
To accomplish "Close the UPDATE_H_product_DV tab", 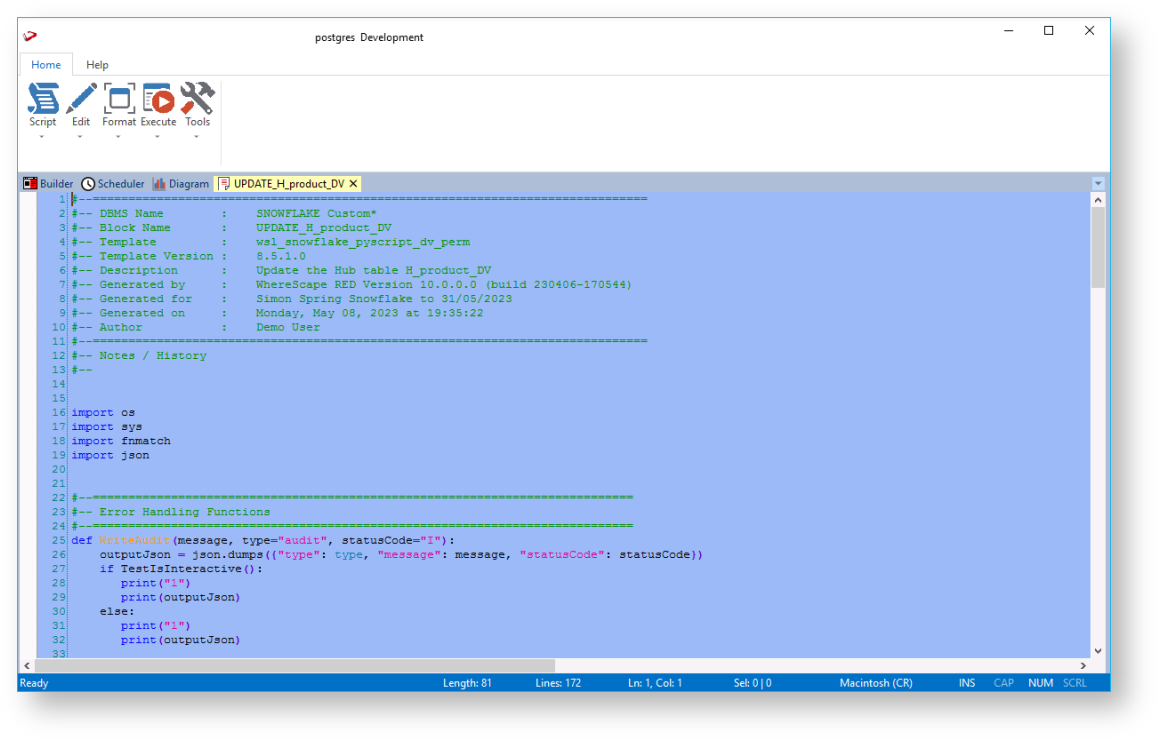I will pos(353,184).
